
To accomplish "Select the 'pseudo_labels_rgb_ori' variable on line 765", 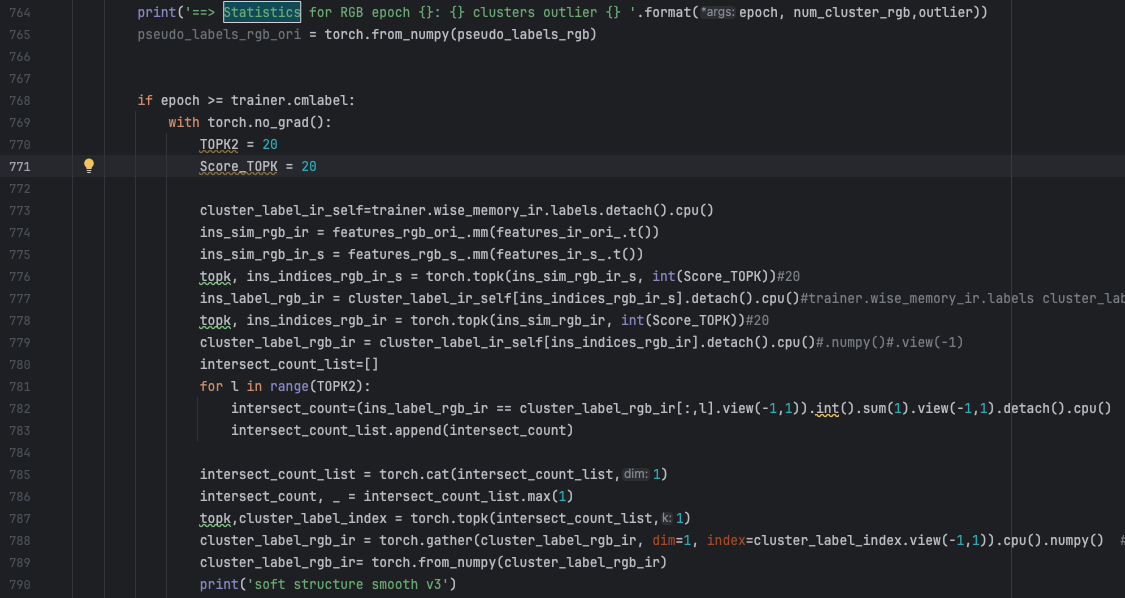I will (220, 34).
